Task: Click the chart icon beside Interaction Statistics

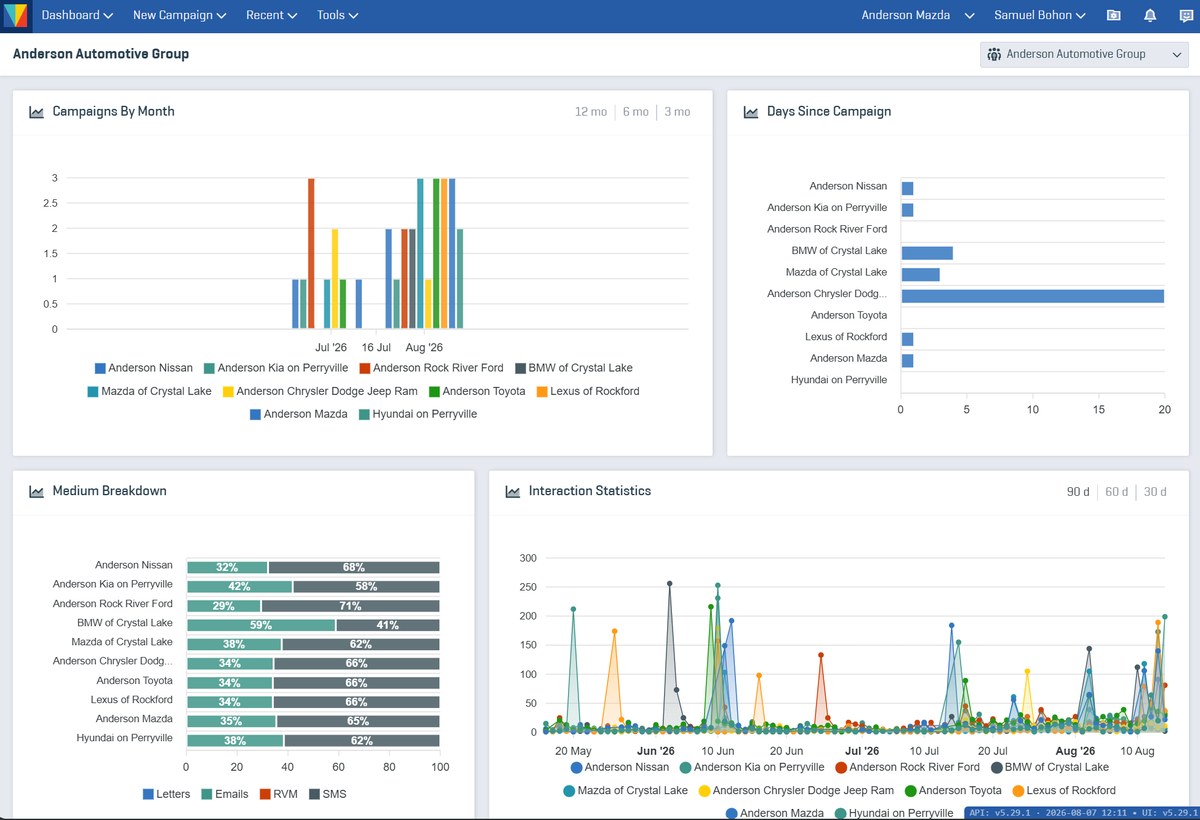Action: tap(513, 491)
